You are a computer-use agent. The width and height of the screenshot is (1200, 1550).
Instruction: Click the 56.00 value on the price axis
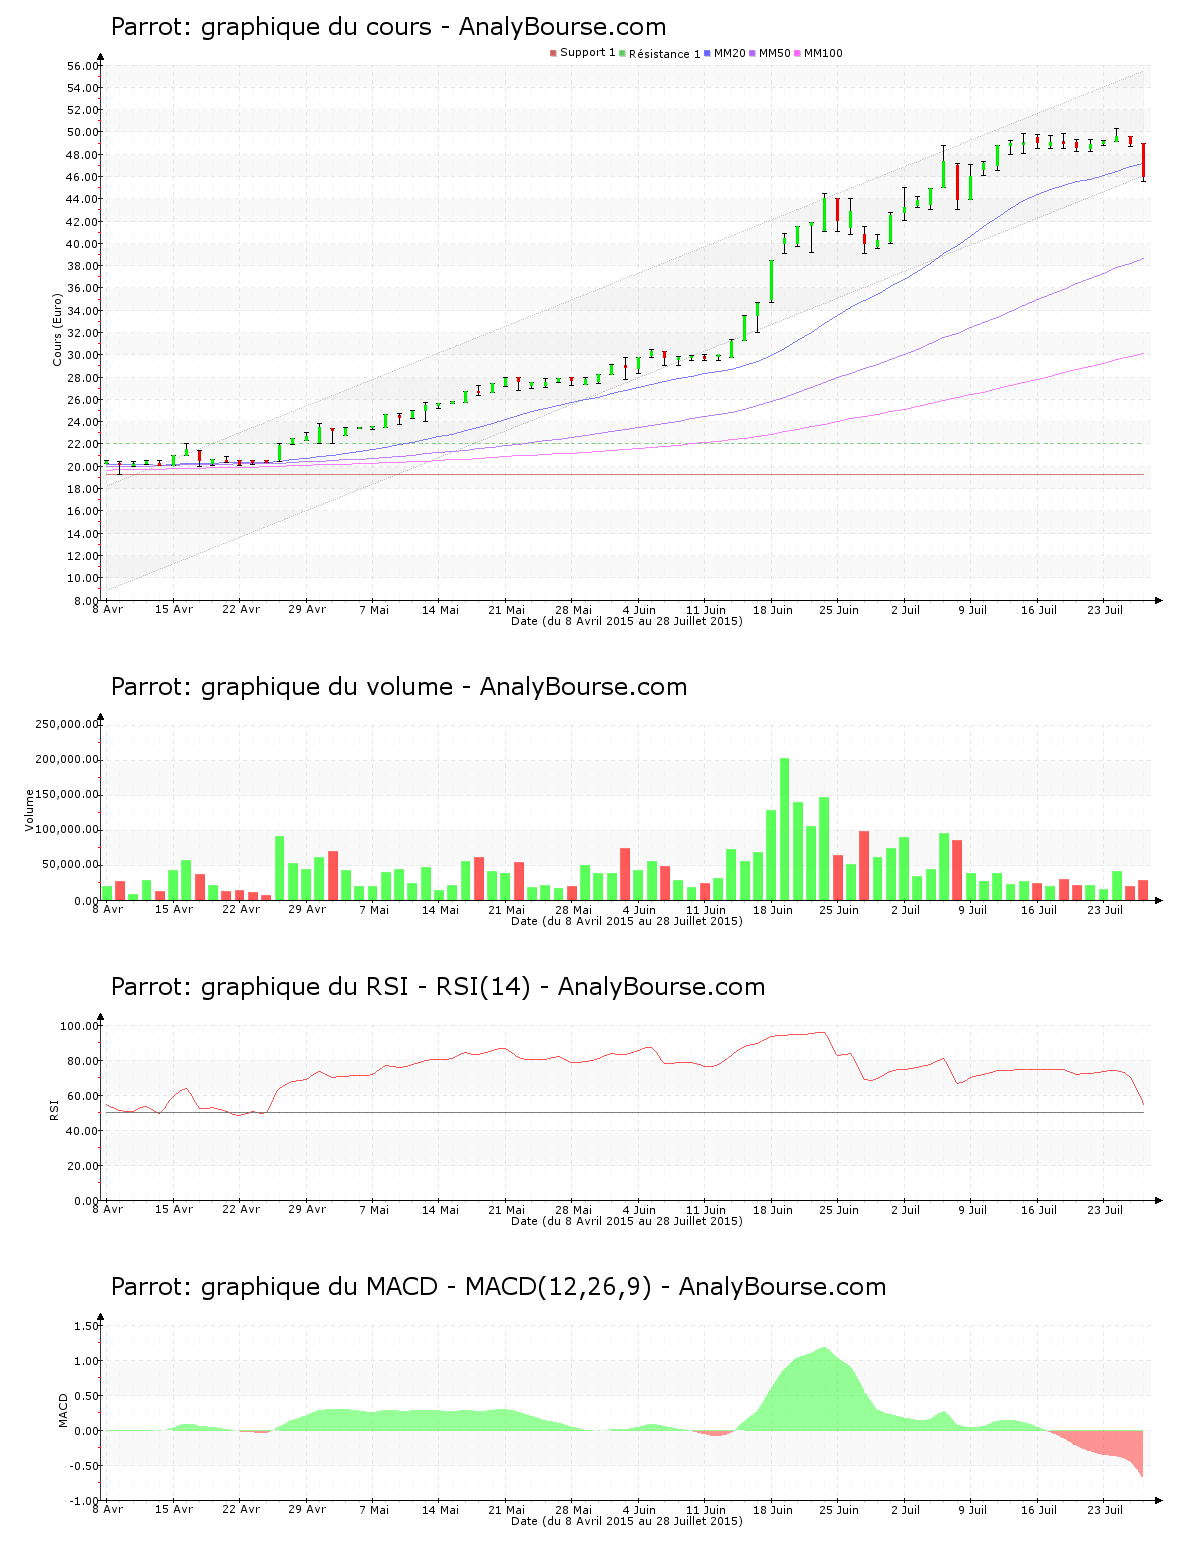(83, 66)
